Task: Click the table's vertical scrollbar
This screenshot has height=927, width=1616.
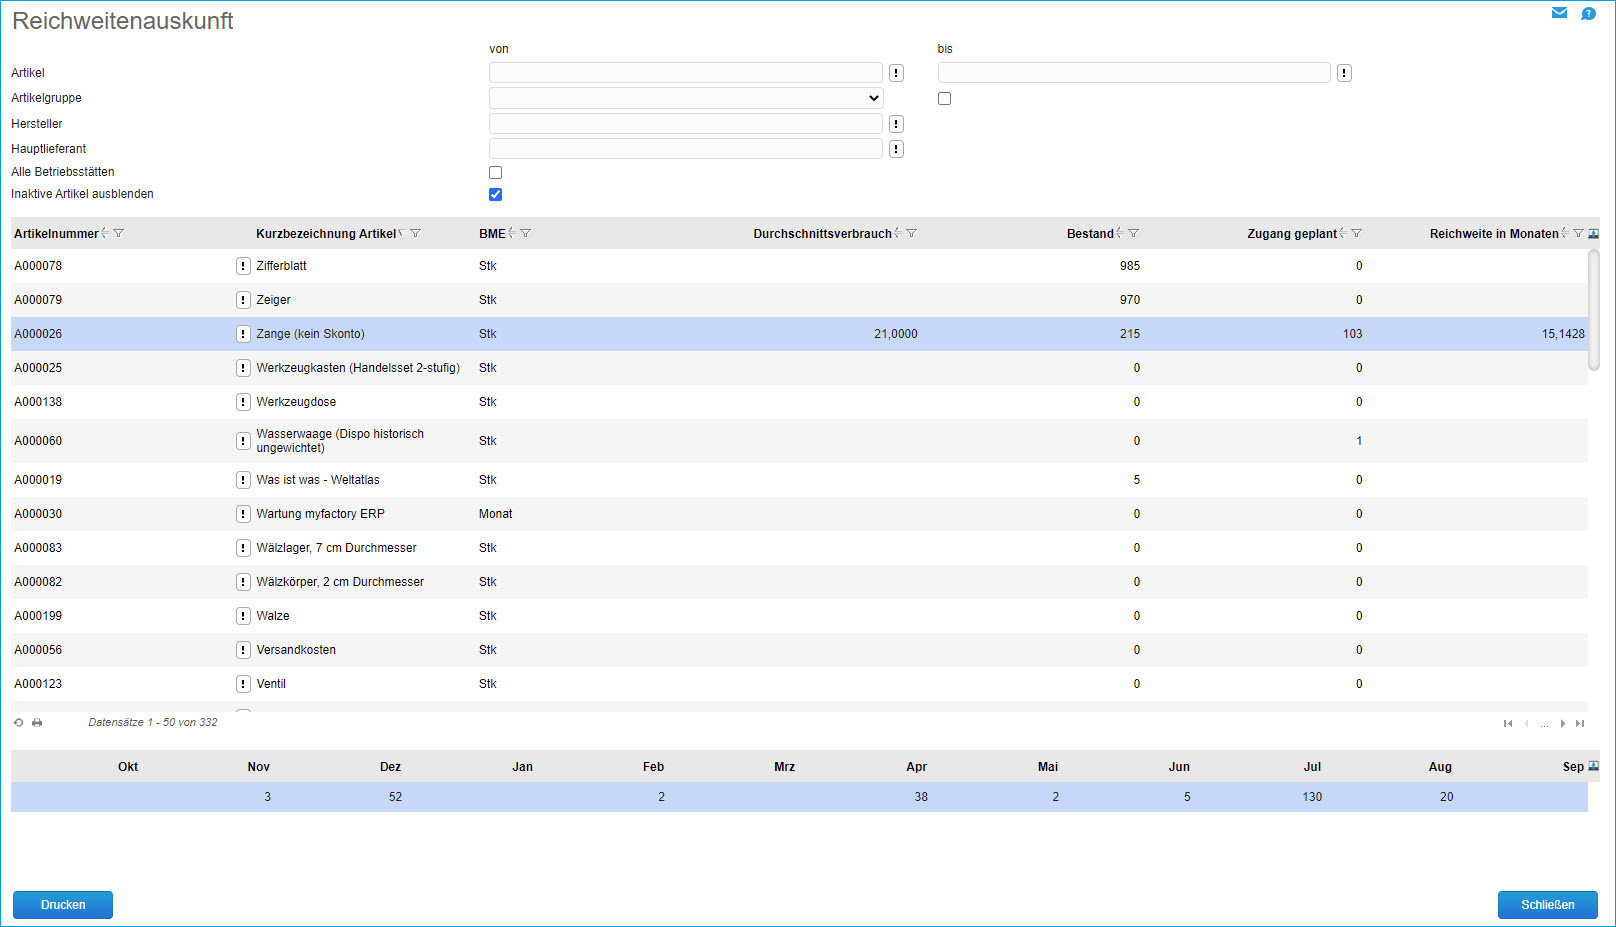Action: point(1593,310)
